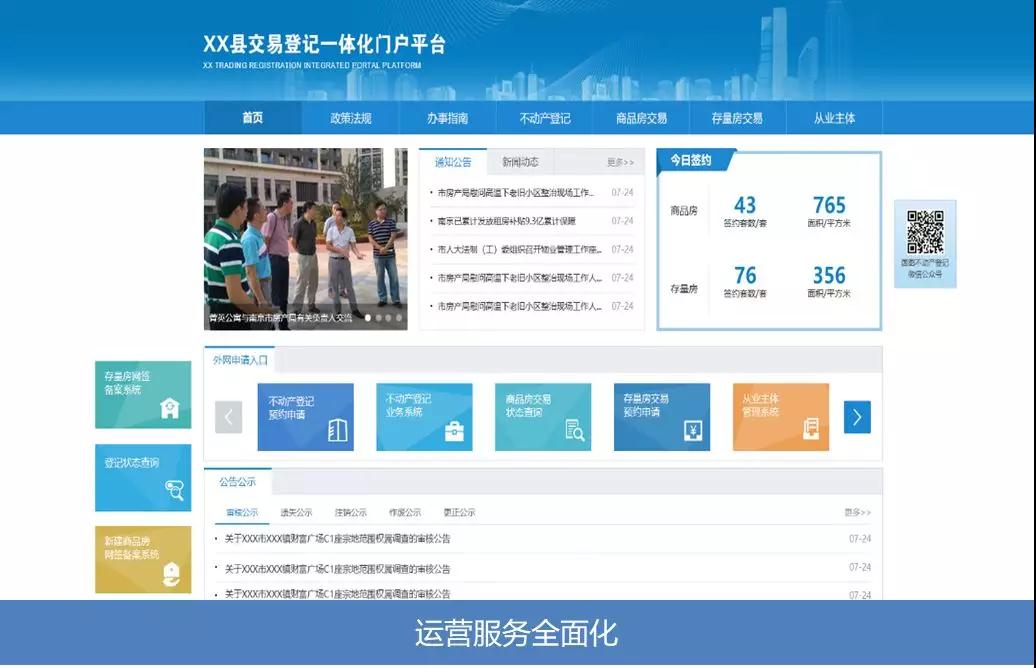Open 从业主体管理系统 tile

(780, 417)
